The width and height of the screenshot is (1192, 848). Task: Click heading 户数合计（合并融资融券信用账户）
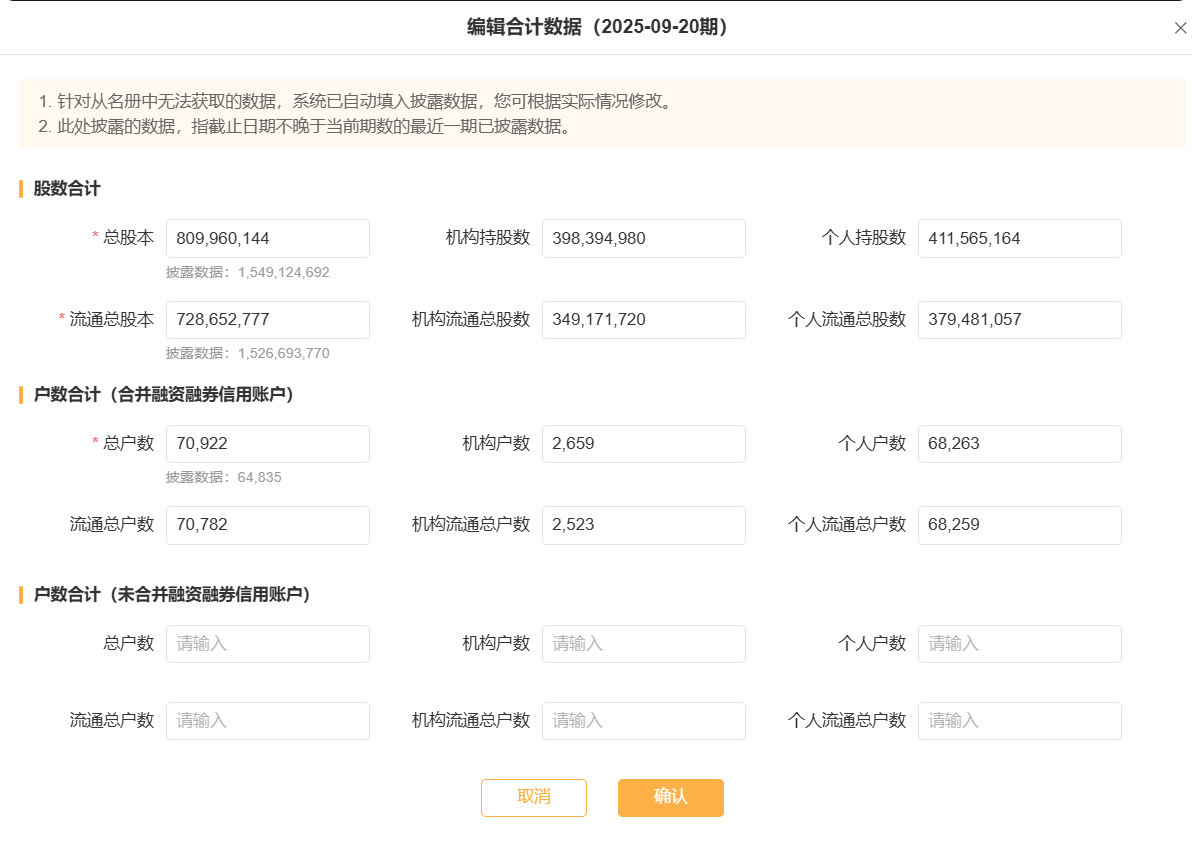tap(163, 395)
